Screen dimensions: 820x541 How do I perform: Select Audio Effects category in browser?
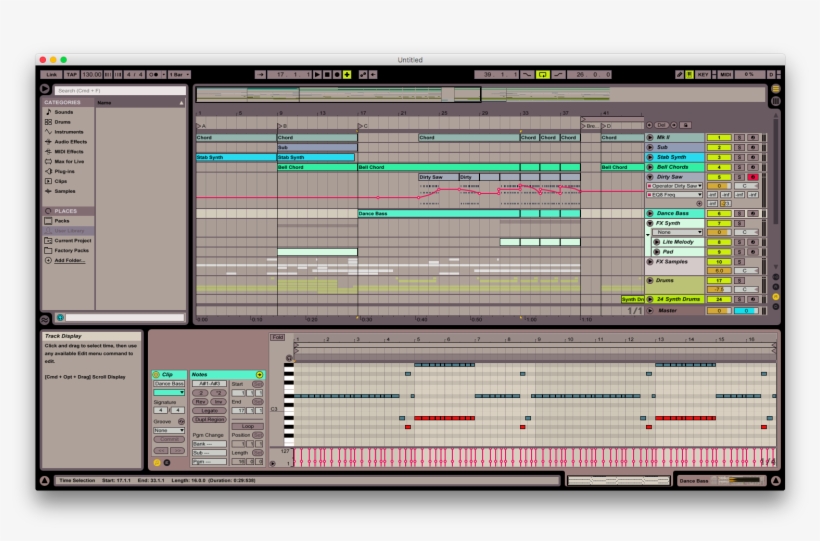(x=71, y=142)
